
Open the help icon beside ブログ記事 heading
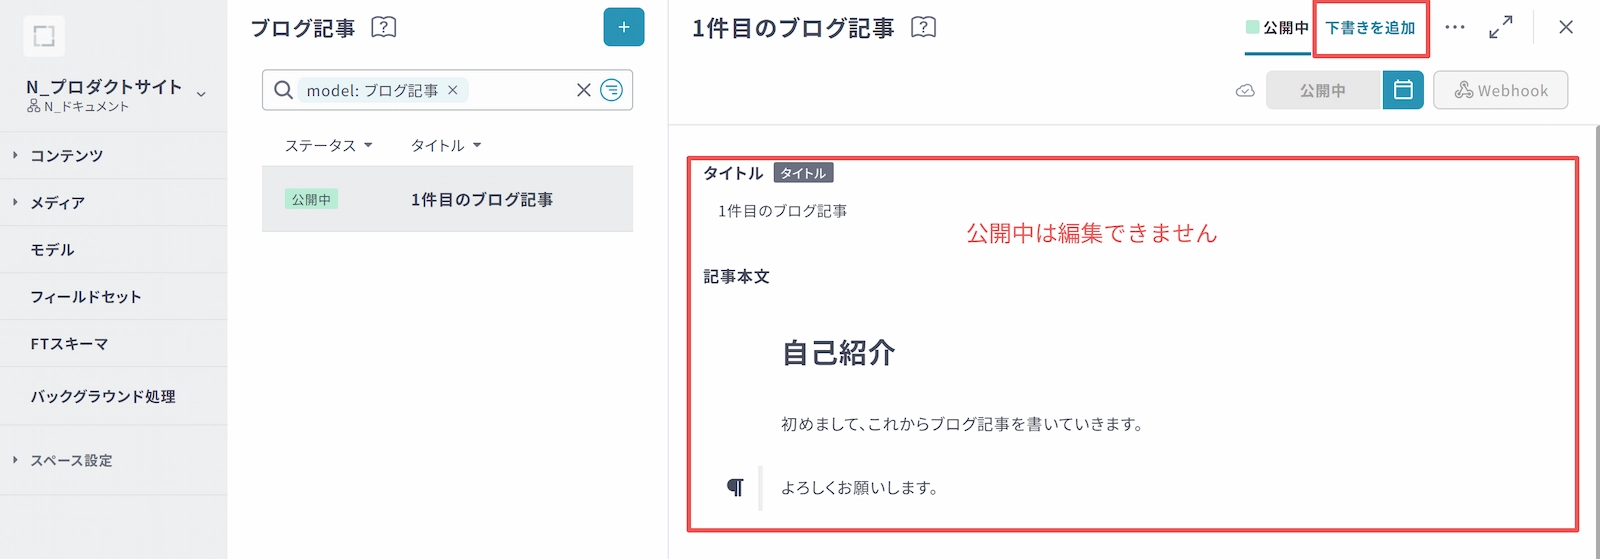(x=383, y=27)
